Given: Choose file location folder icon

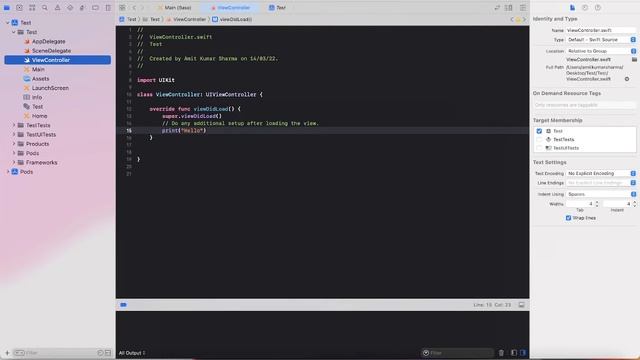Looking at the screenshot, I should click(x=634, y=60).
